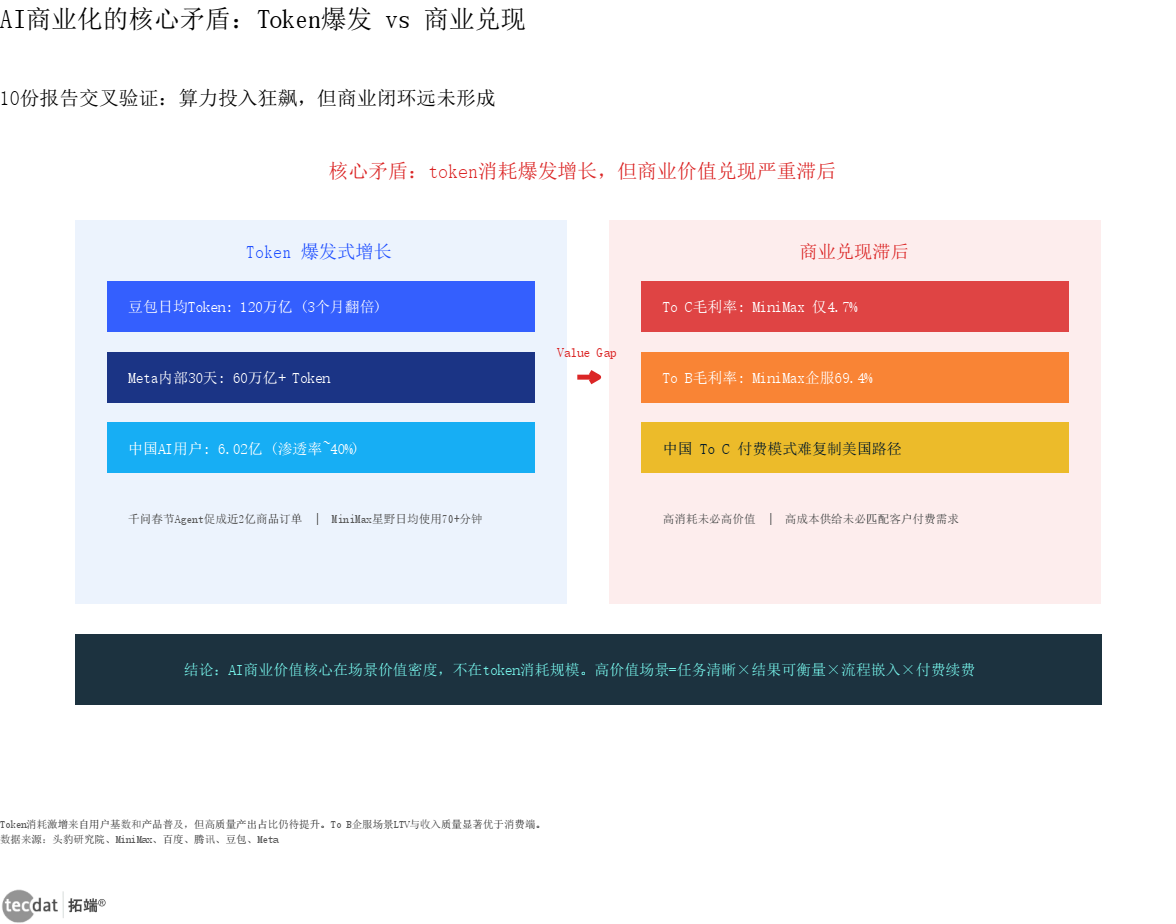Click the red Value Gap arrow

point(589,376)
